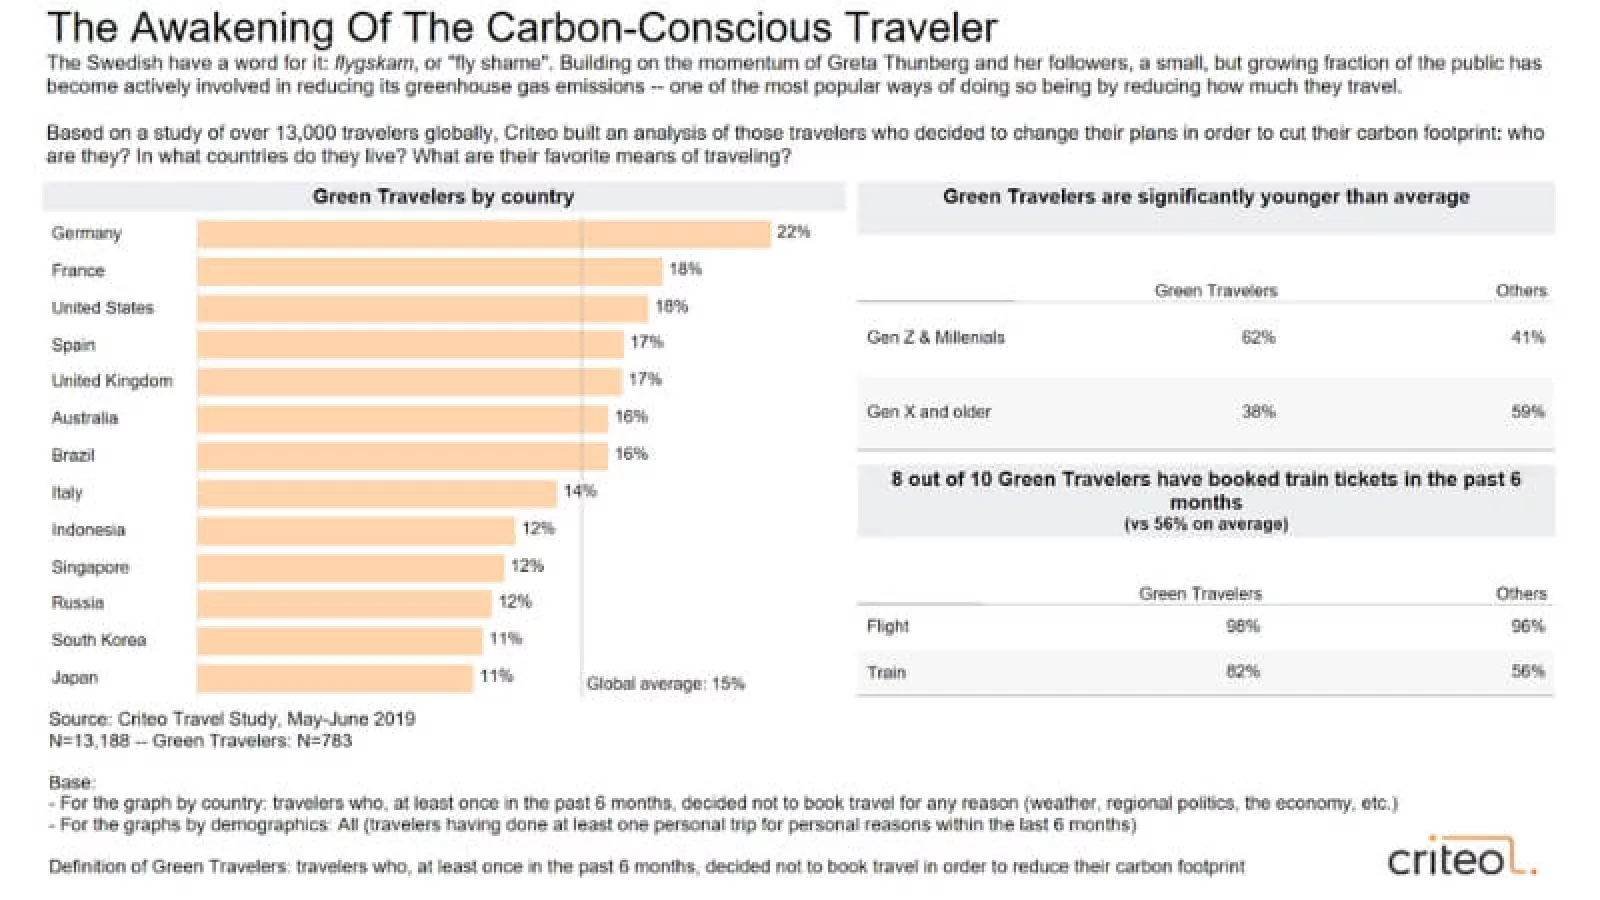Select the Flight row label
The width and height of the screenshot is (1600, 900).
[887, 626]
